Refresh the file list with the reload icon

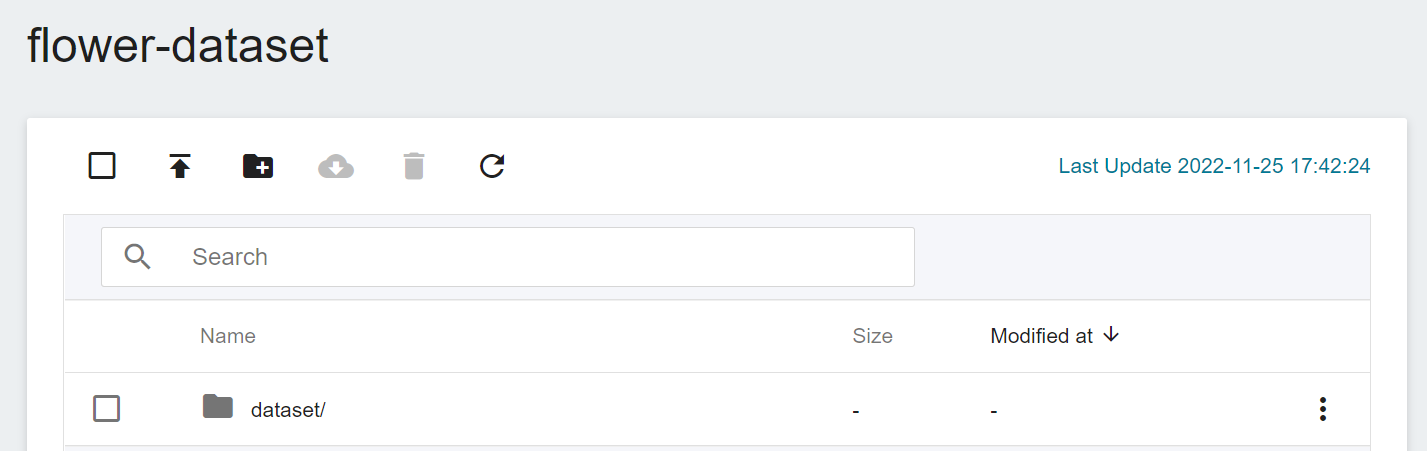(x=492, y=166)
